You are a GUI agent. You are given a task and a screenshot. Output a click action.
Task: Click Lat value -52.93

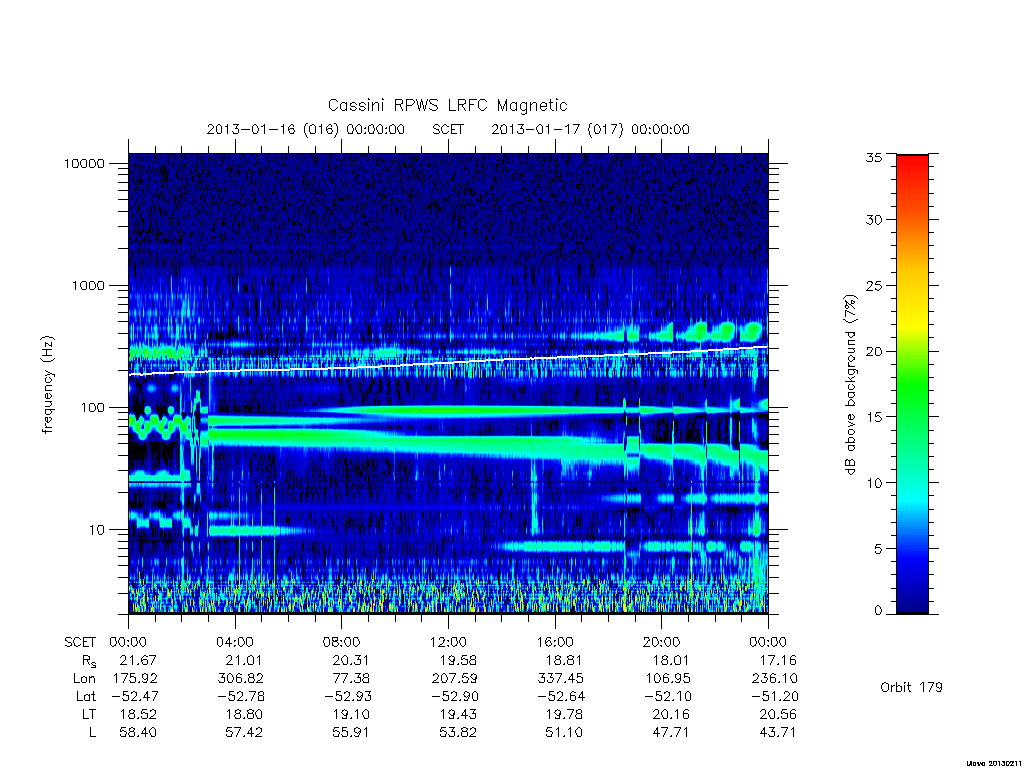pos(347,696)
